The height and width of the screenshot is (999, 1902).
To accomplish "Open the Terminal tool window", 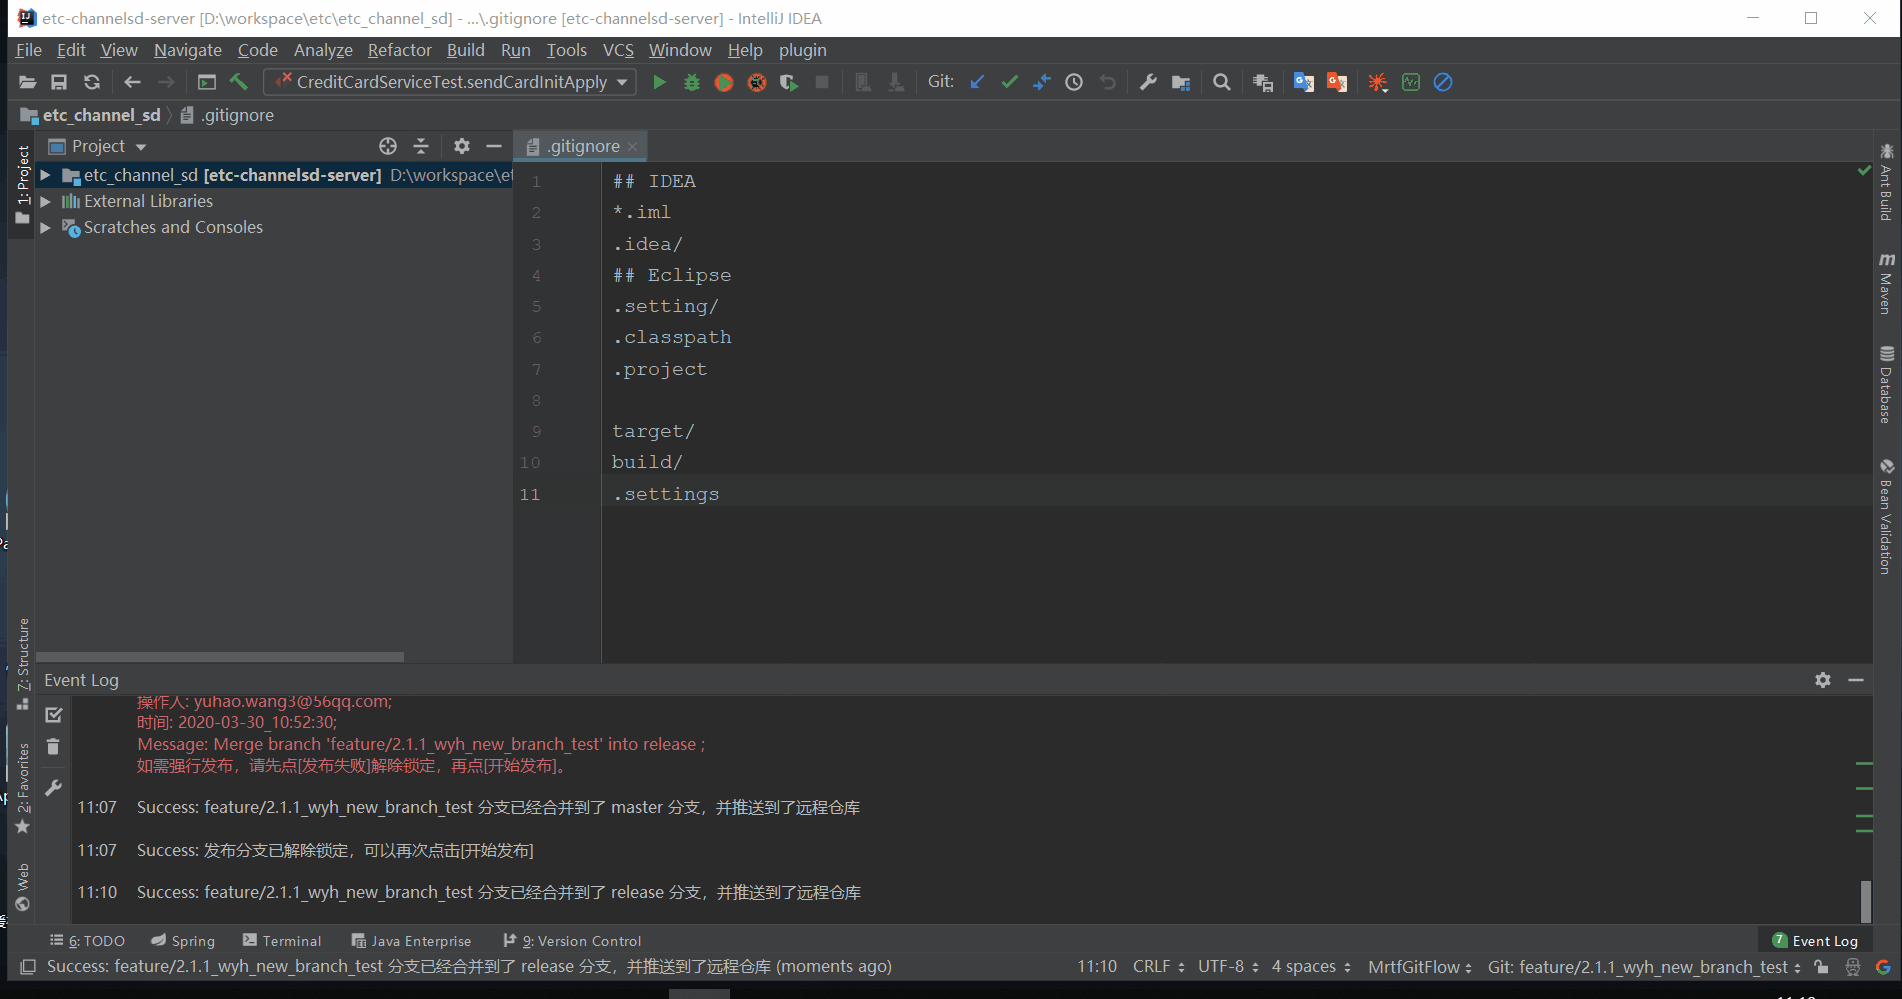I will (x=282, y=941).
